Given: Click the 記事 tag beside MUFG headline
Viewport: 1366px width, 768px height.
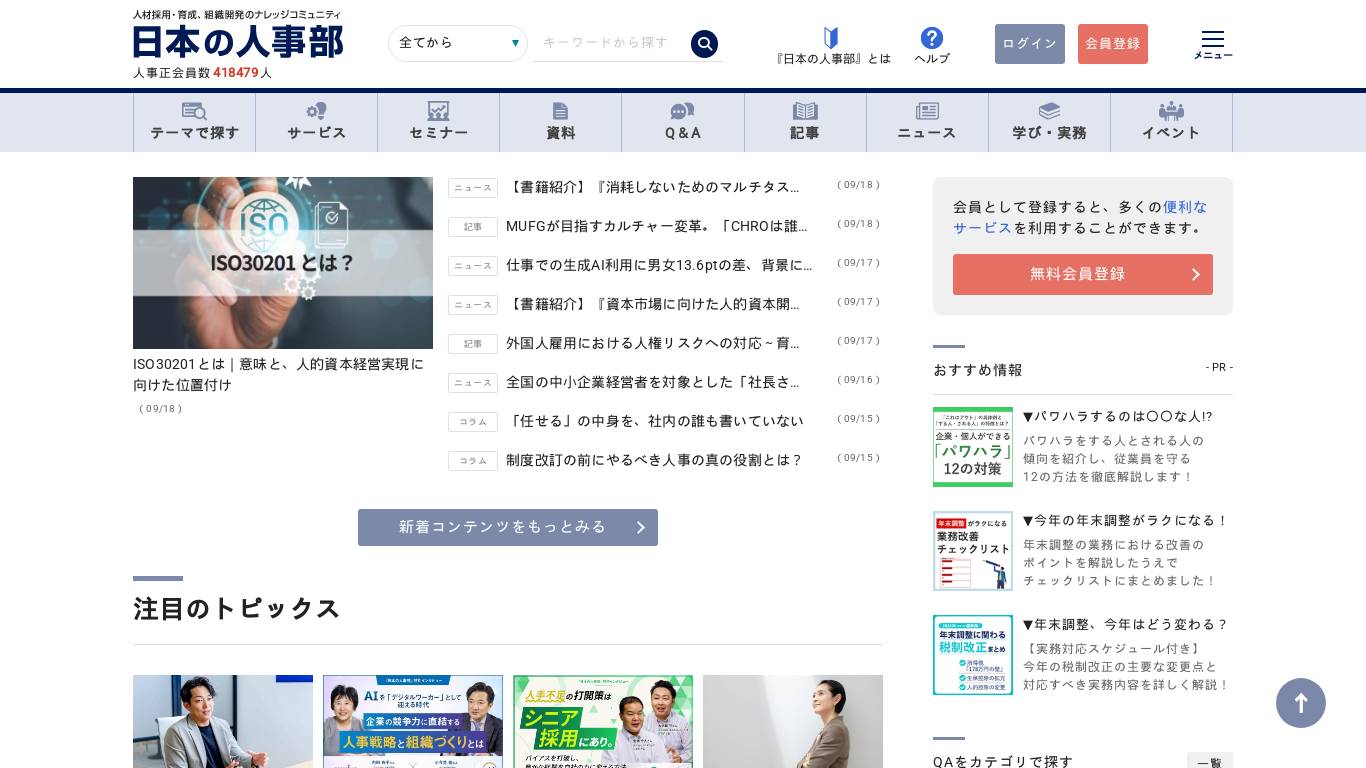Looking at the screenshot, I should click(x=473, y=227).
